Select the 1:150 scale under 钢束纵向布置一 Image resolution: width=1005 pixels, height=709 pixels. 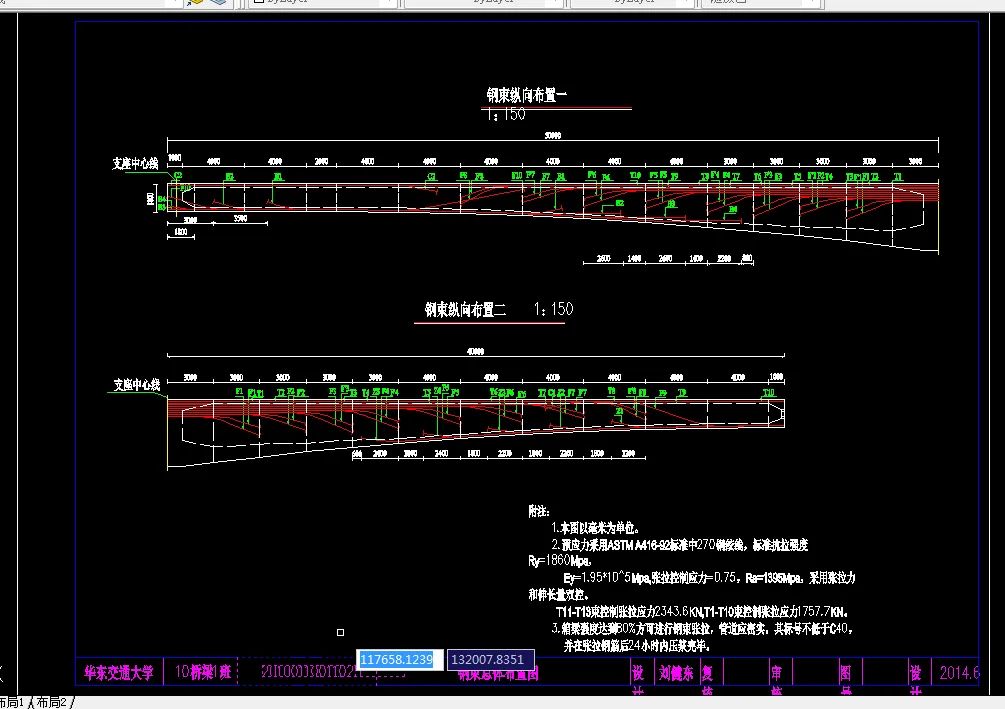pyautogui.click(x=505, y=115)
